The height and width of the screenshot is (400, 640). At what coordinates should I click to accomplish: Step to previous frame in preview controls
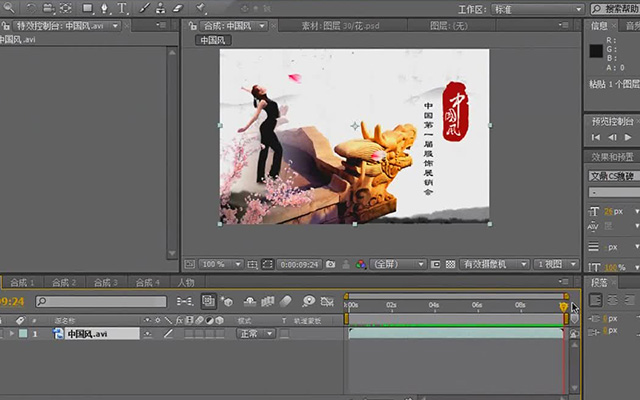[x=612, y=137]
